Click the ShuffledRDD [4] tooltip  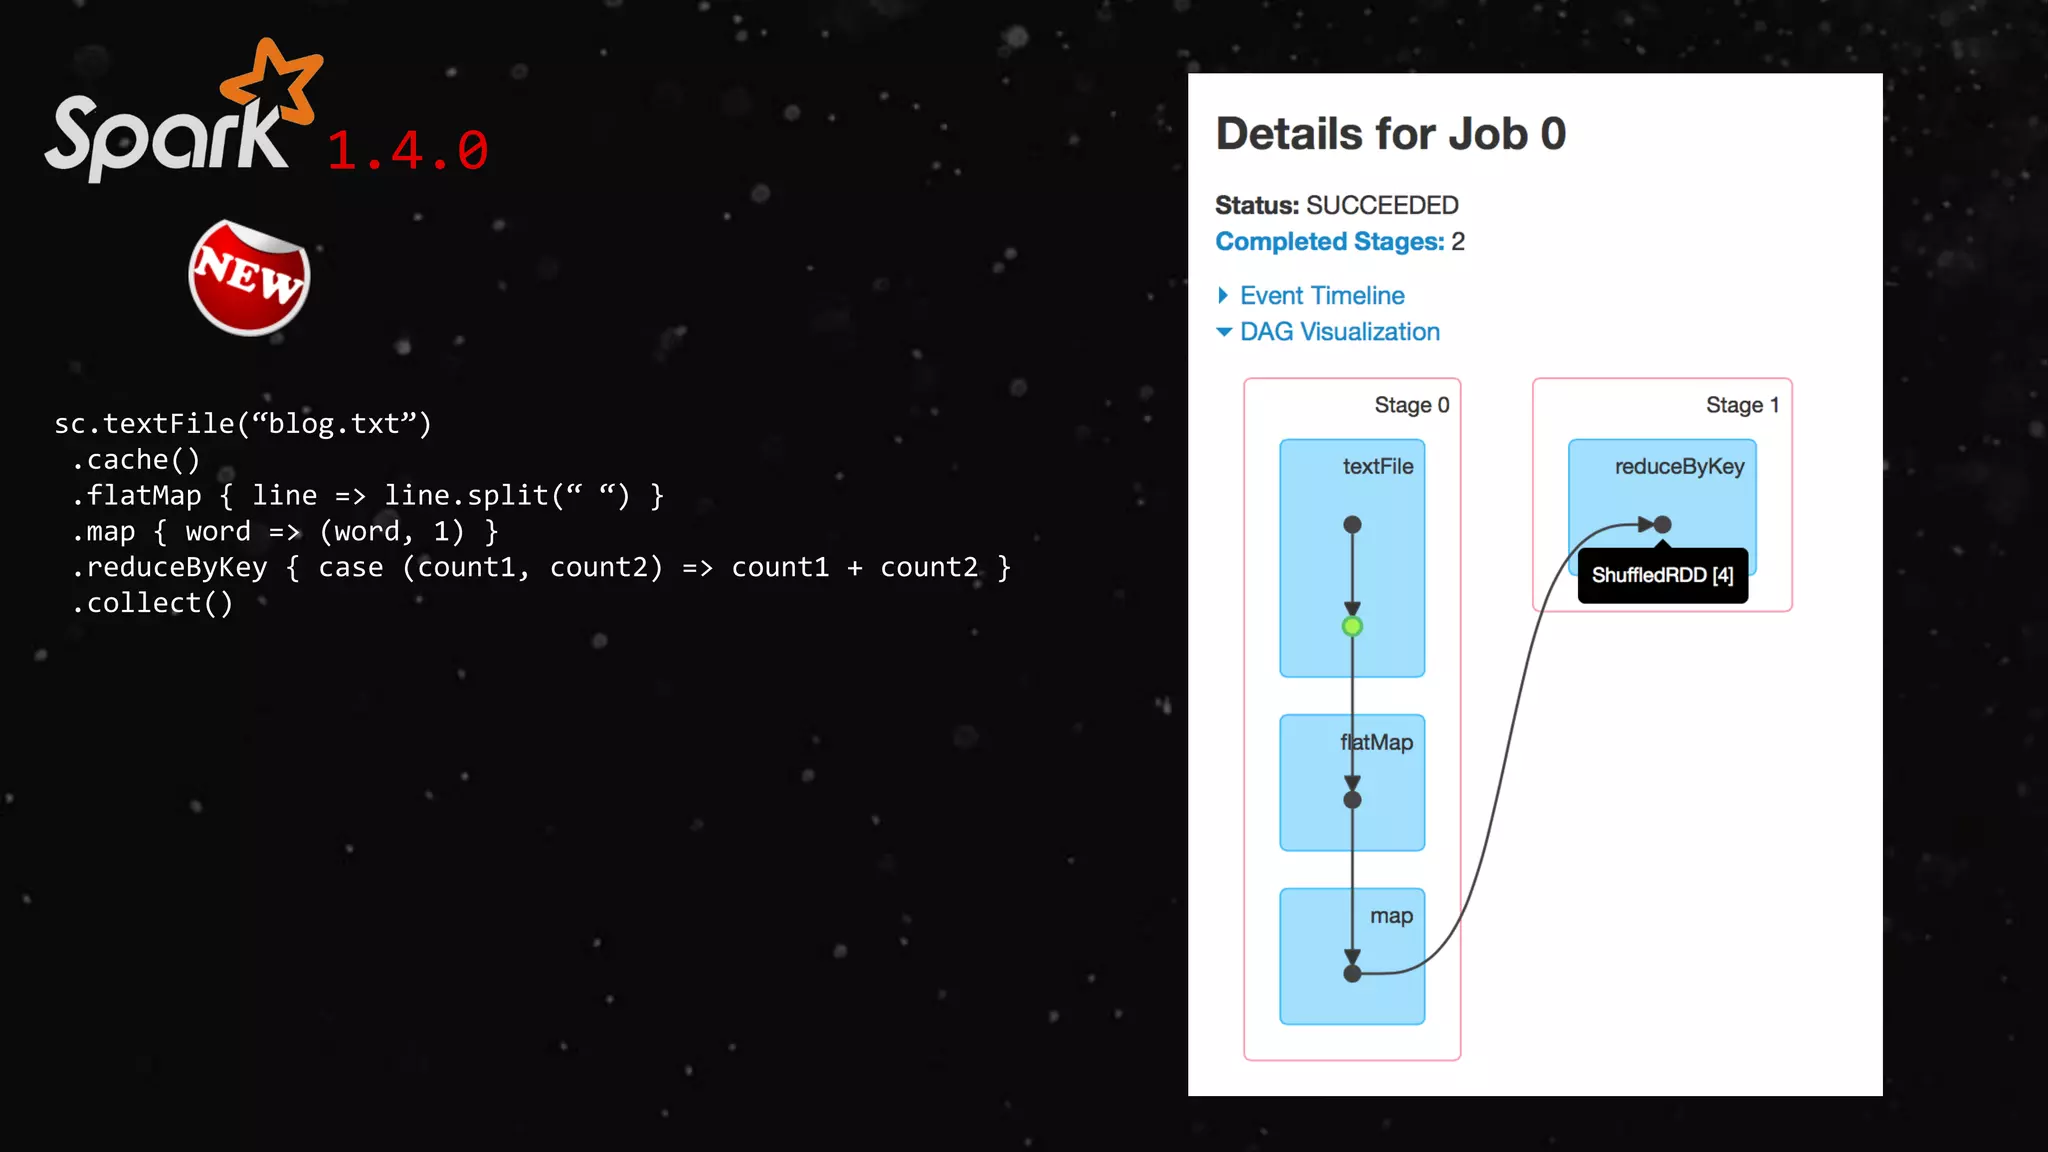tap(1662, 575)
